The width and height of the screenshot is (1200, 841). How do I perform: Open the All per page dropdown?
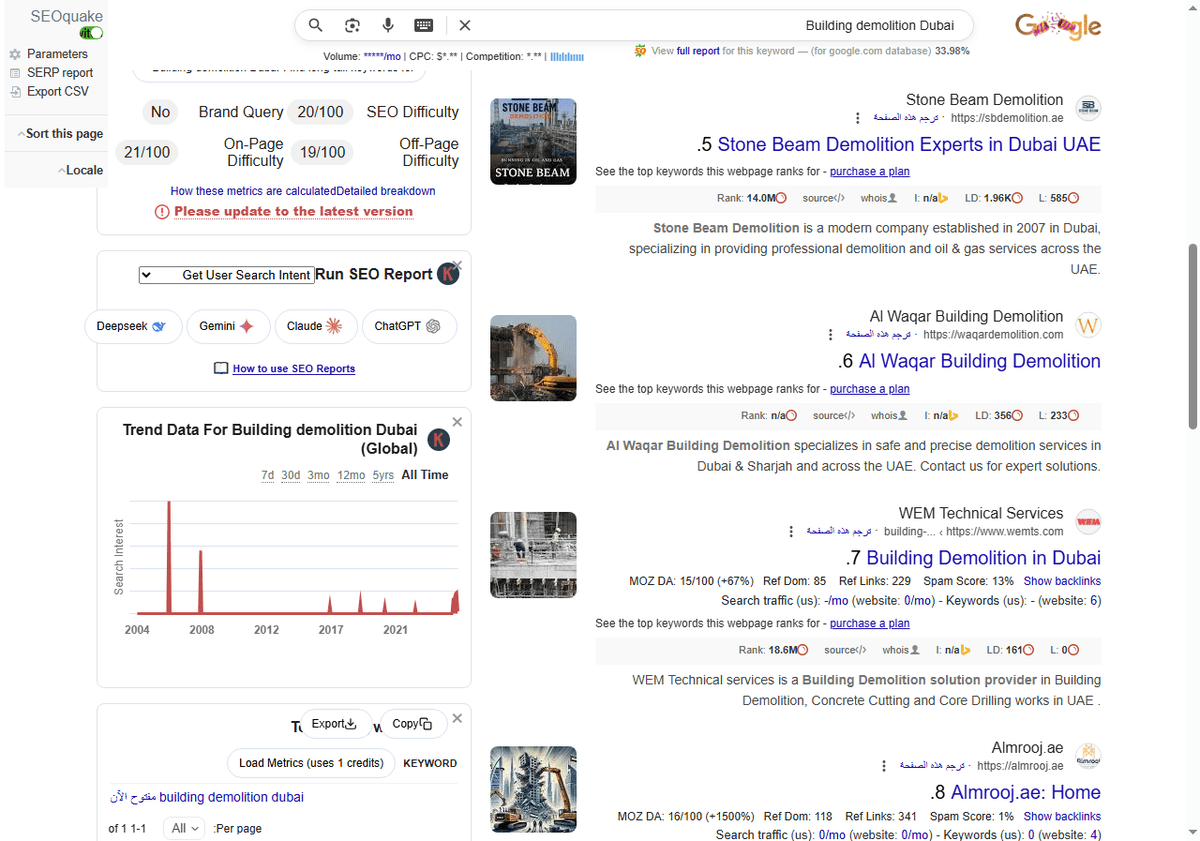tap(185, 829)
